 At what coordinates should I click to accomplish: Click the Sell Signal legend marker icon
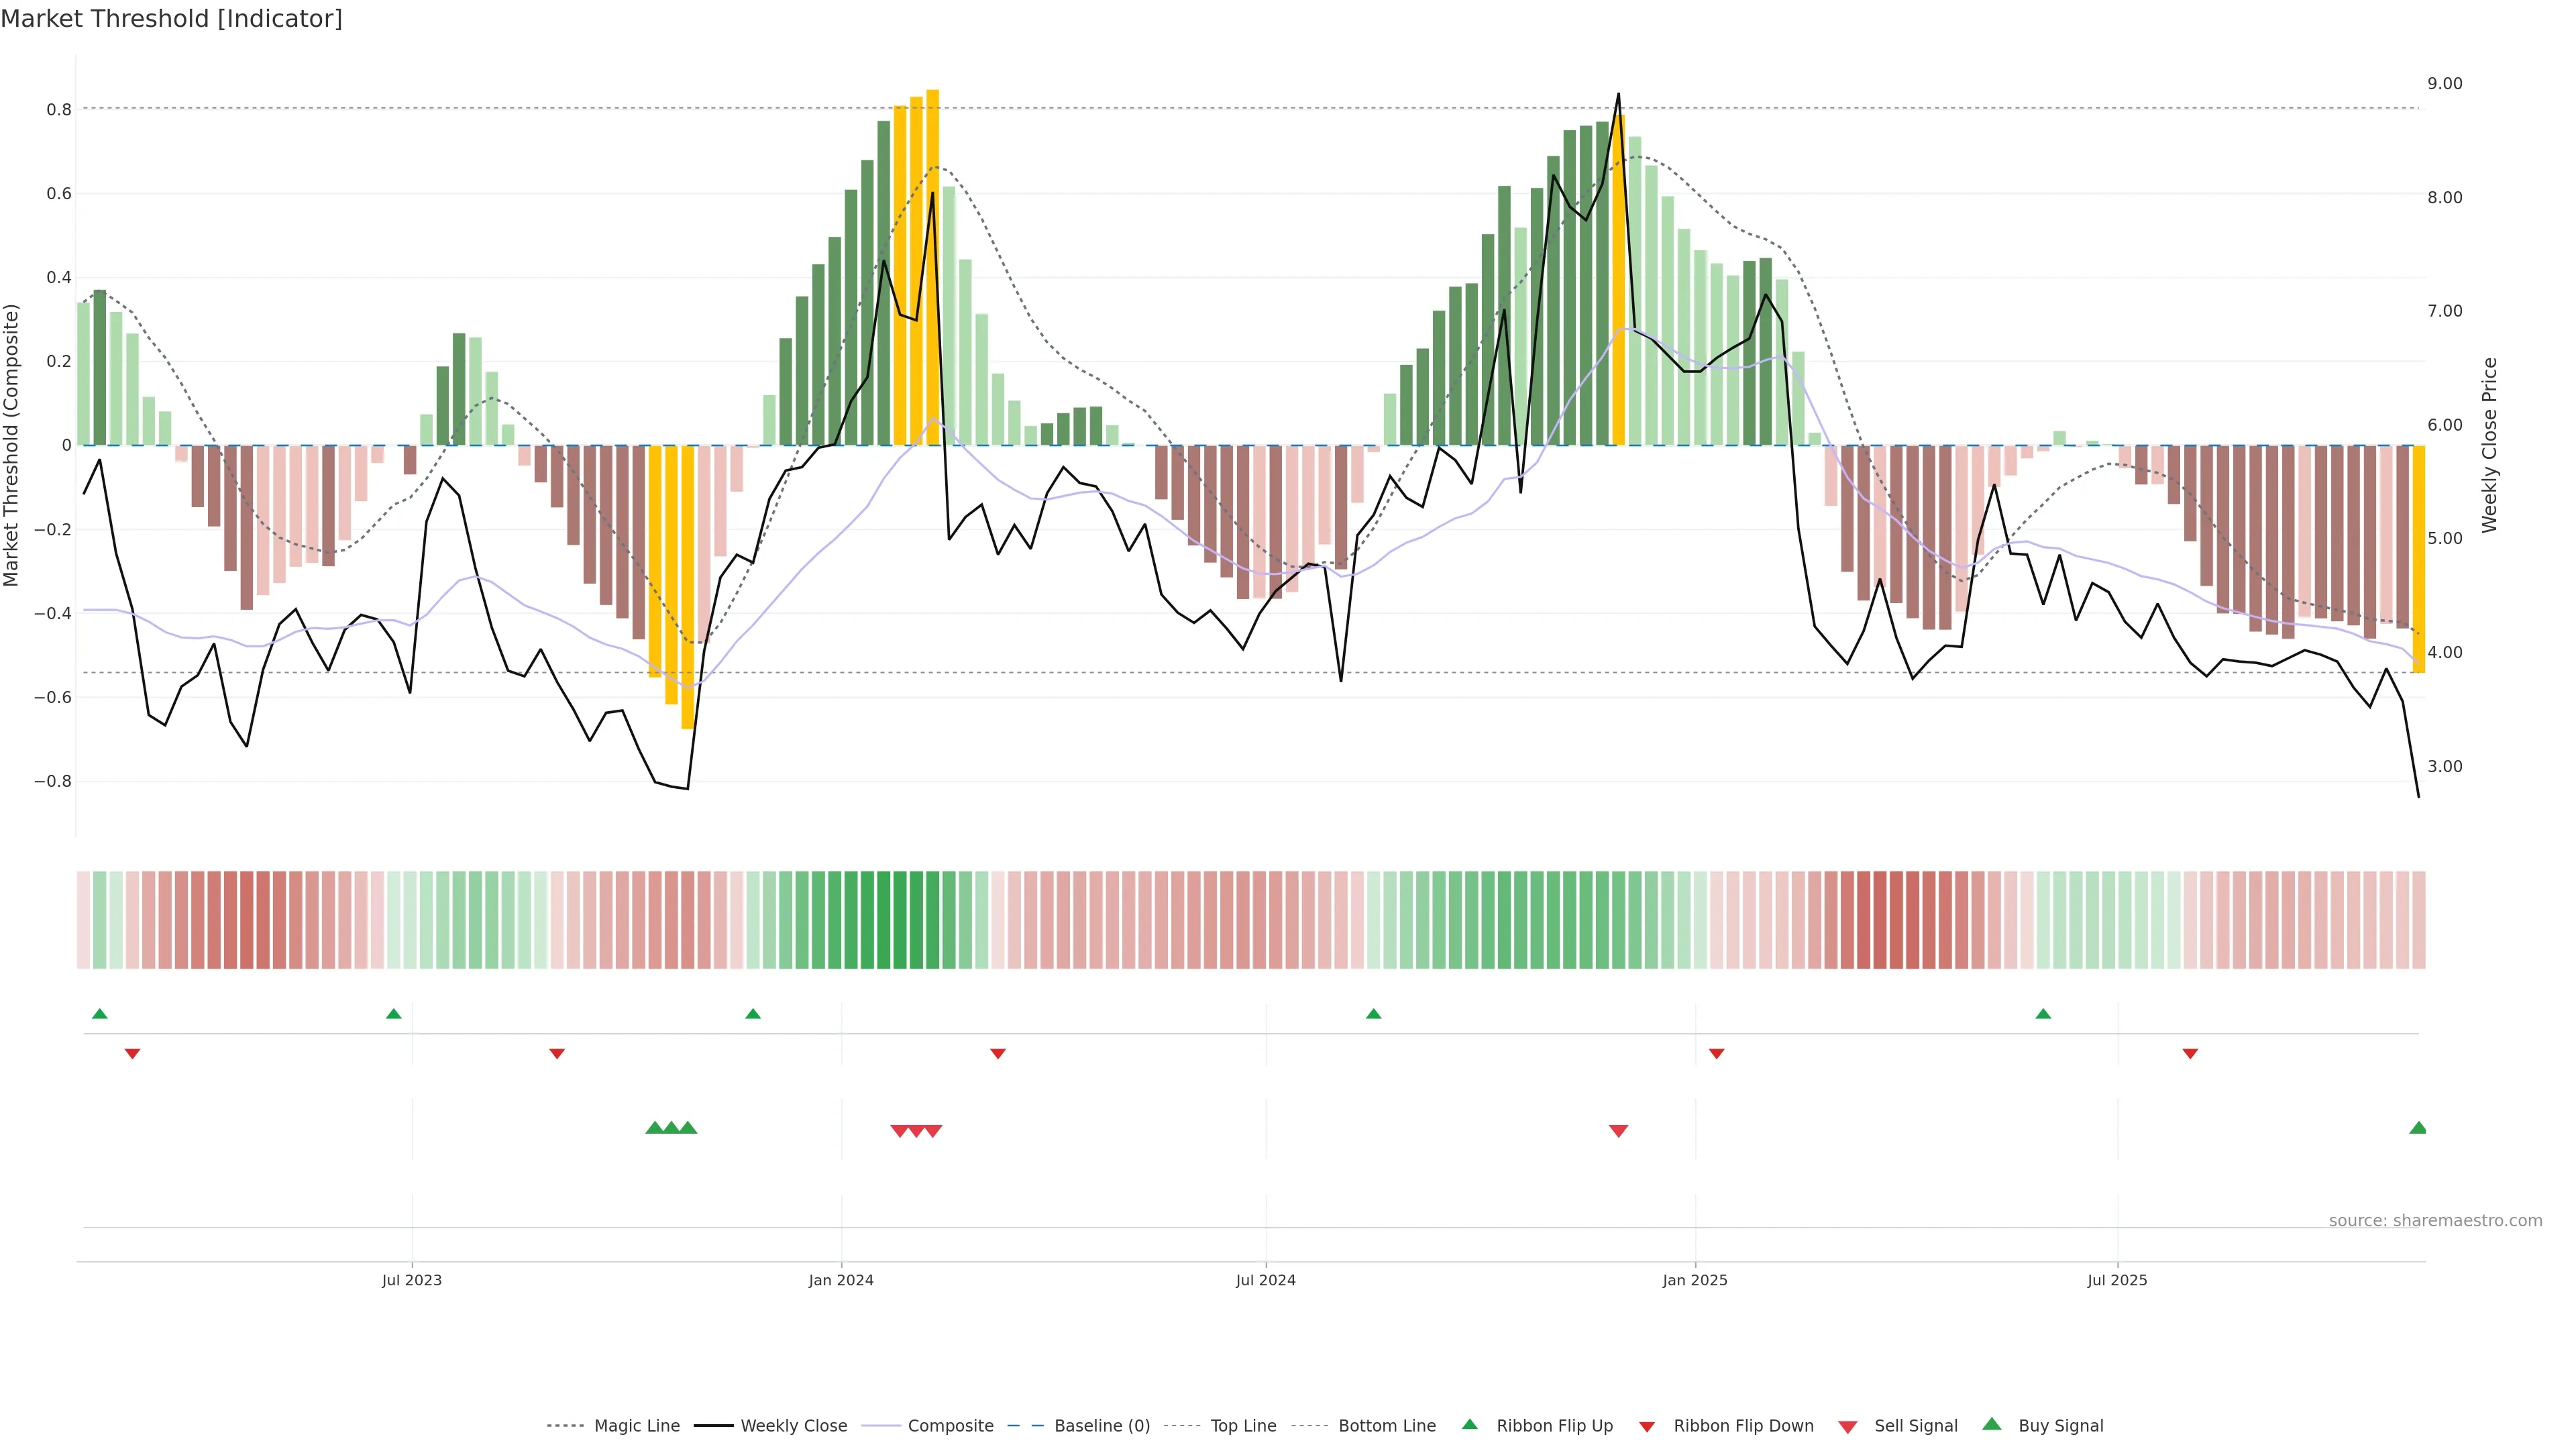(x=1847, y=1426)
